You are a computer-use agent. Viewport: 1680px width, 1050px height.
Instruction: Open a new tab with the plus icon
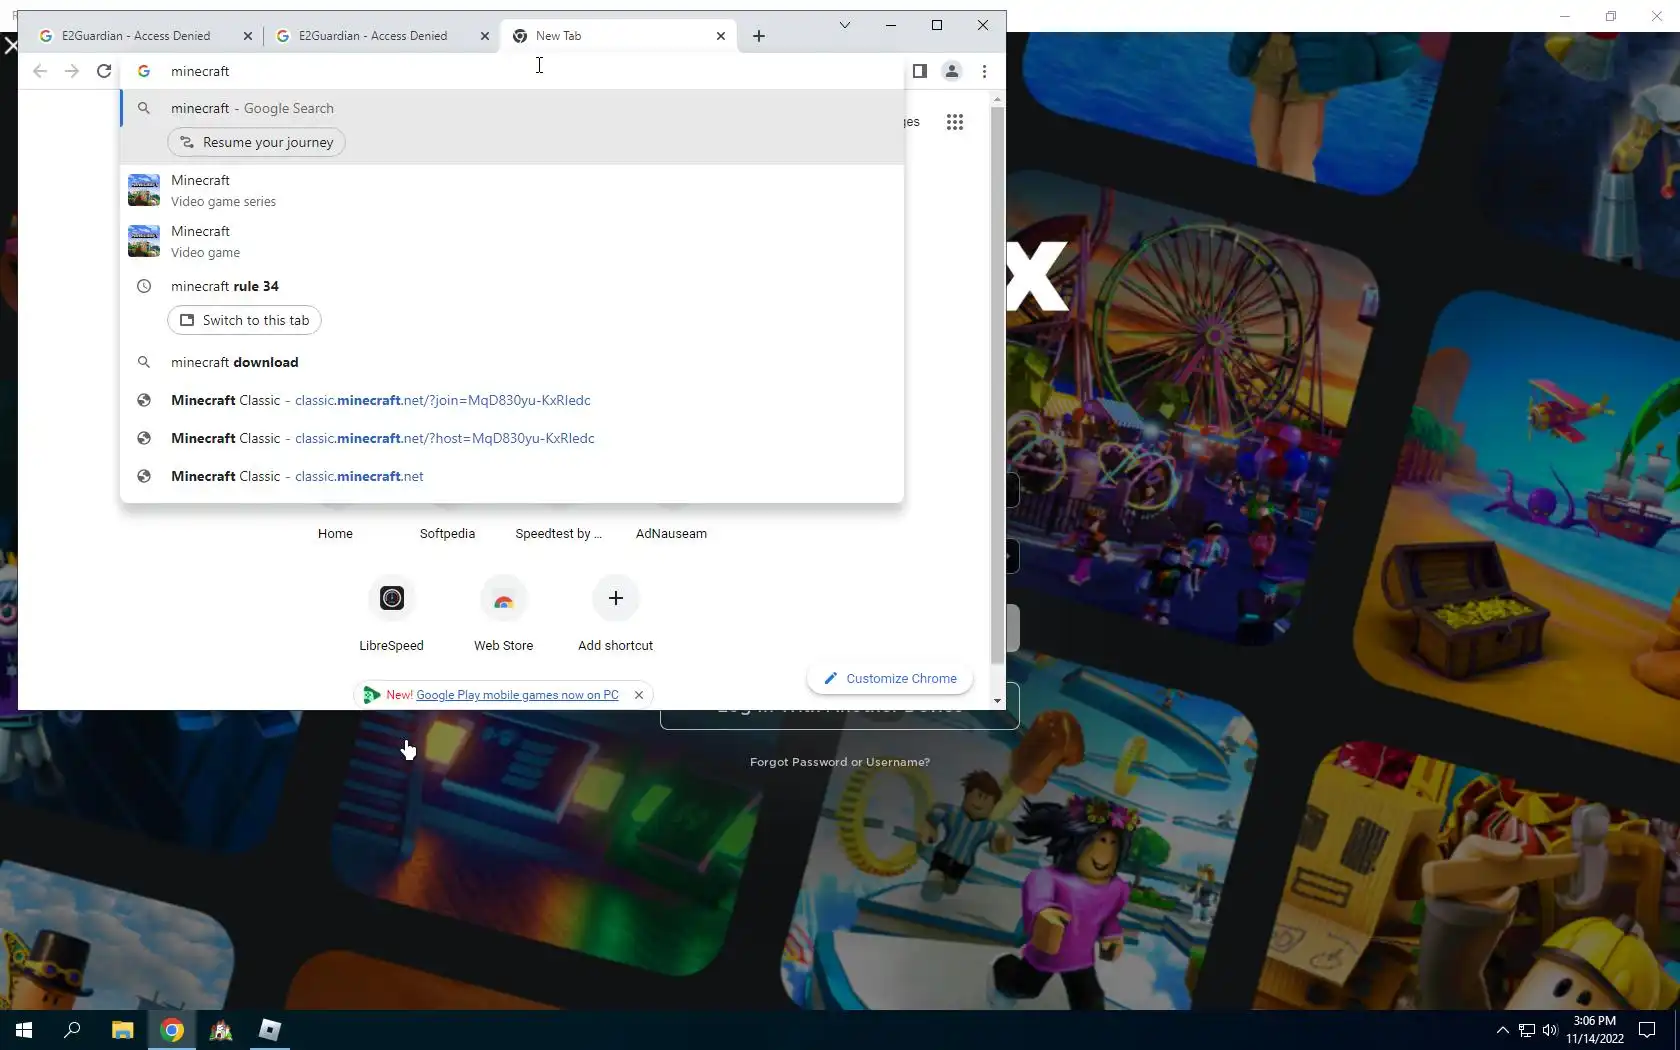coord(759,36)
